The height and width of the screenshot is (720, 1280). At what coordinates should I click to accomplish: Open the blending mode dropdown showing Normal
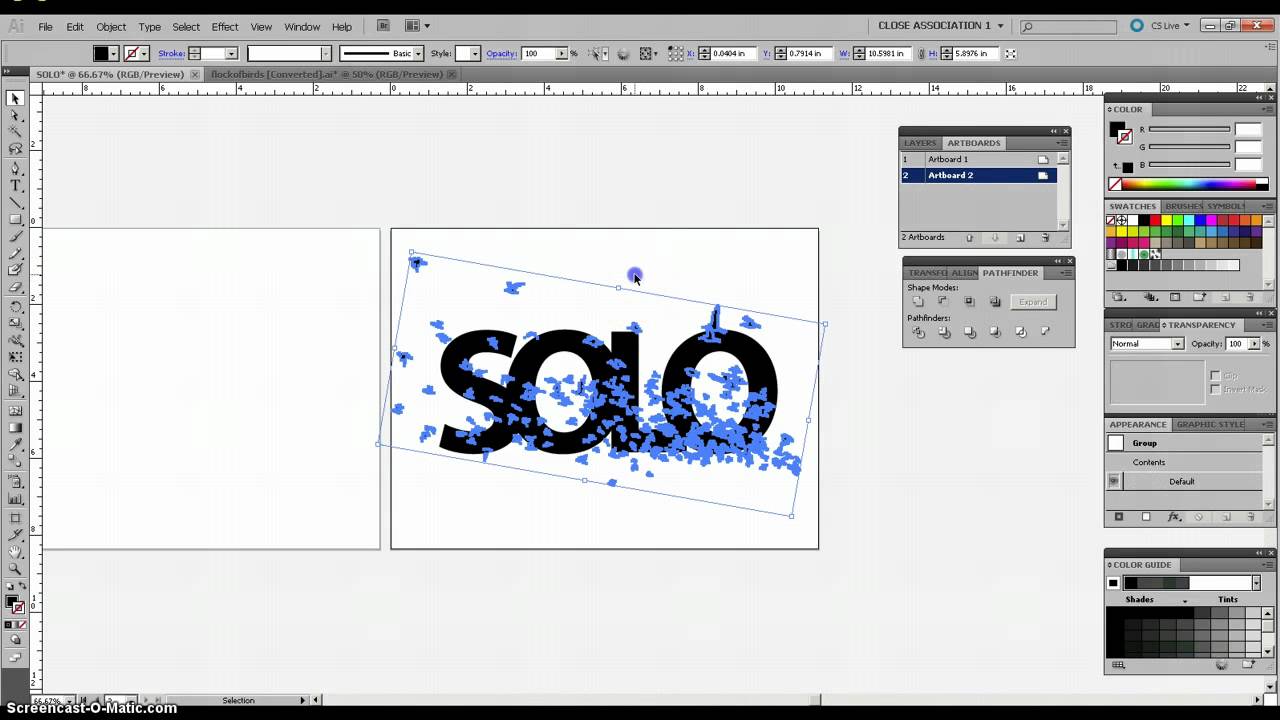click(1177, 344)
